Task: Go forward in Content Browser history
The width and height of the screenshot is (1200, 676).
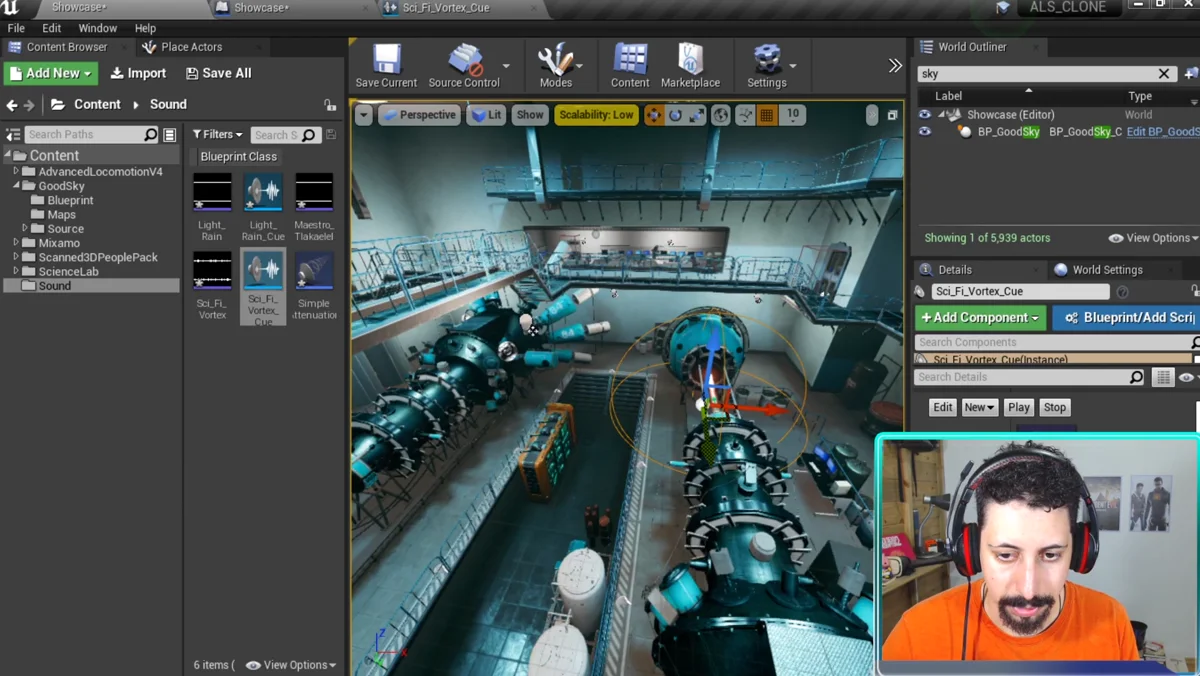Action: pos(29,105)
